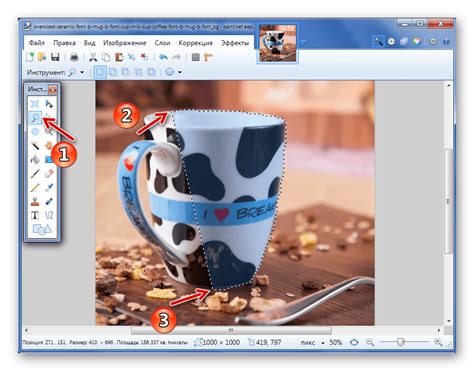The height and width of the screenshot is (371, 474).
Task: Select the Paintbrush tool
Action: click(35, 173)
